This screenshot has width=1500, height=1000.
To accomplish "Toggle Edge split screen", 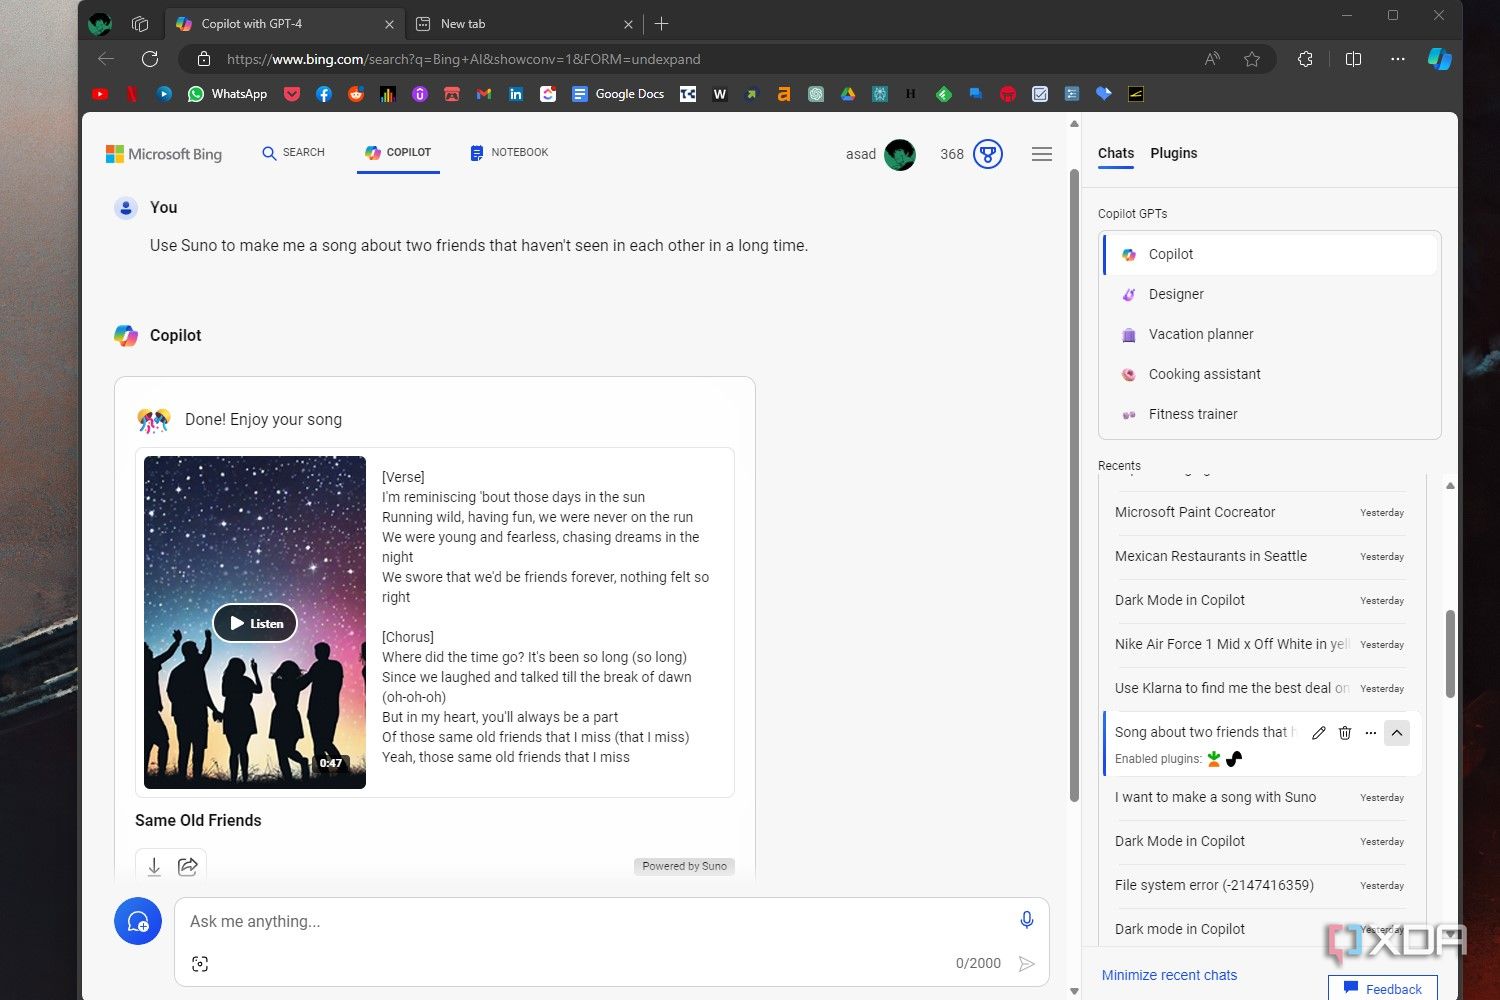I will click(1353, 59).
